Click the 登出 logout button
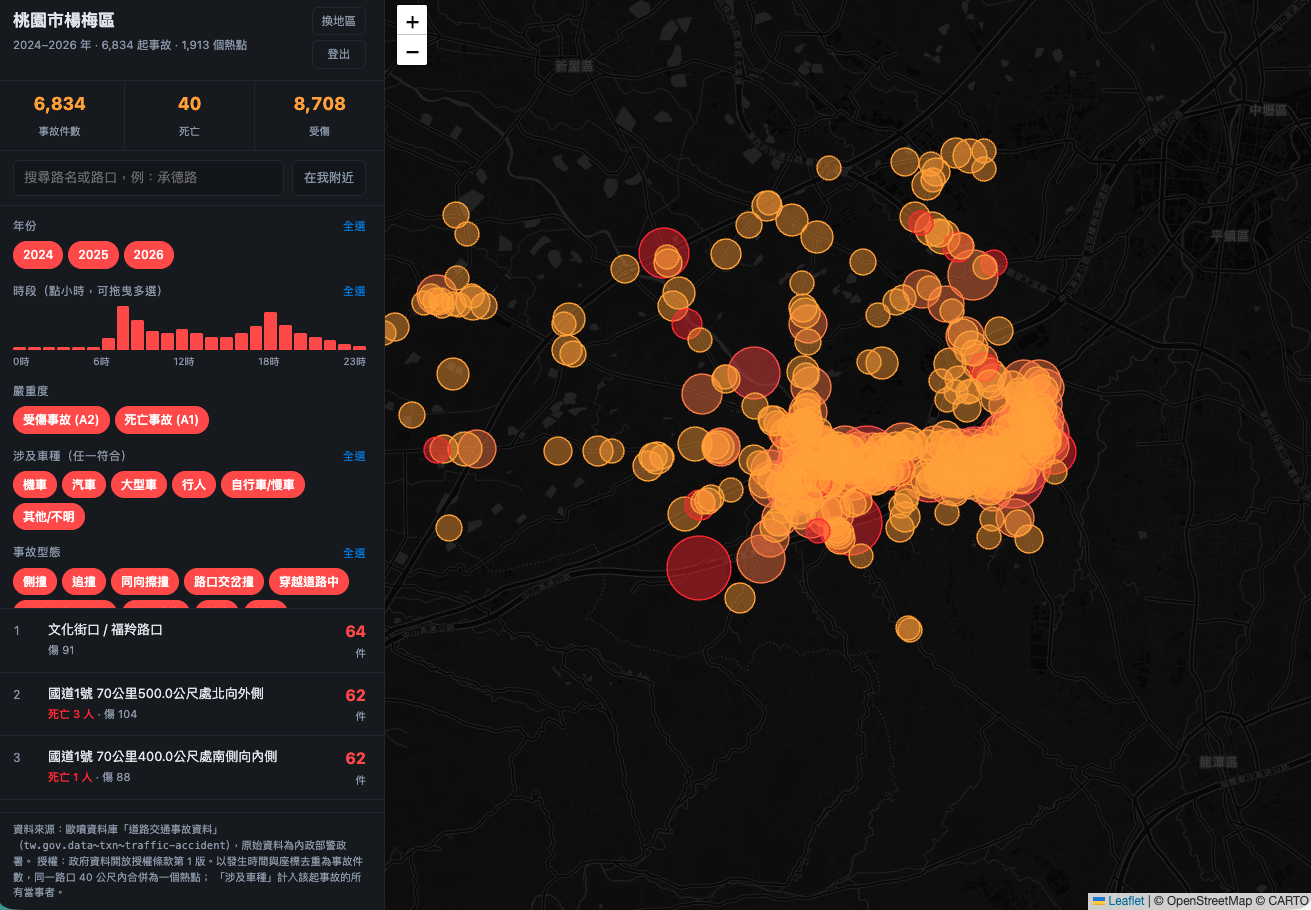This screenshot has width=1311, height=910. tap(339, 54)
